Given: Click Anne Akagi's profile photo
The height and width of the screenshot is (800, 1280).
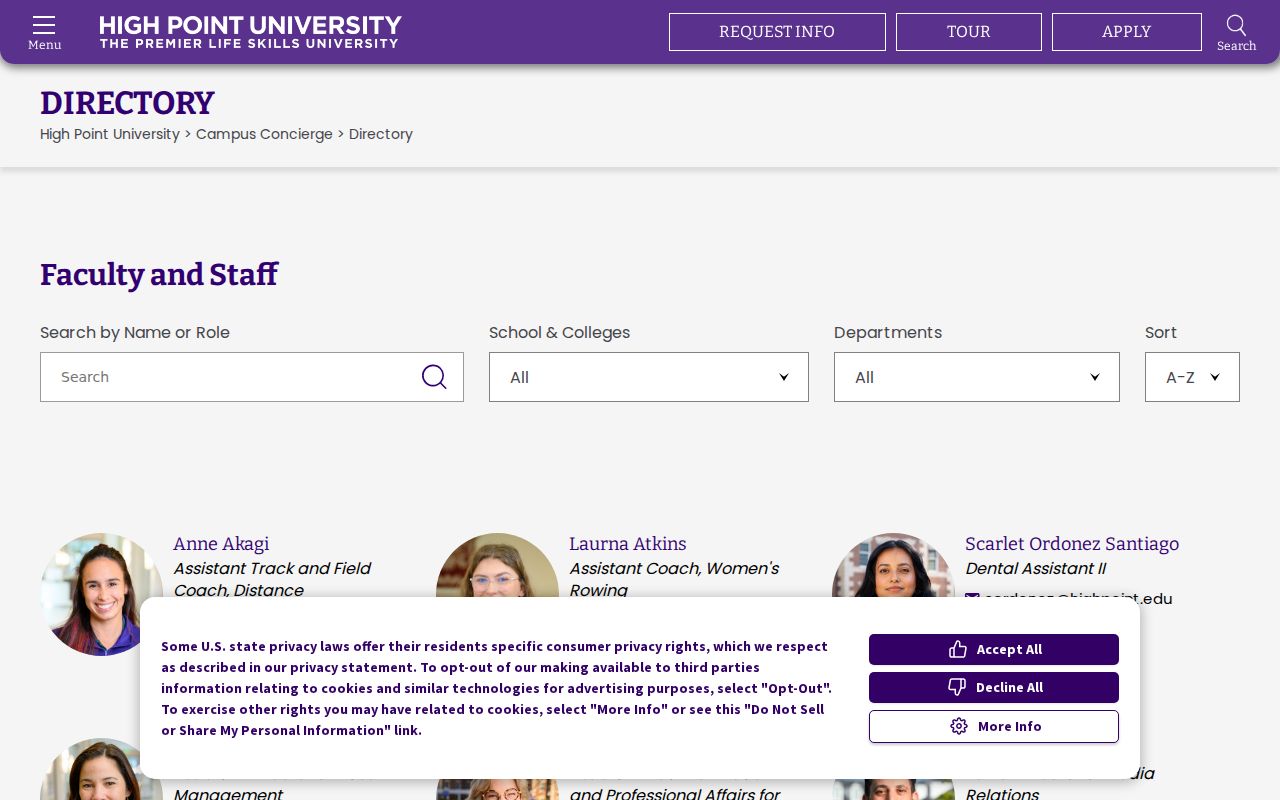Looking at the screenshot, I should pos(101,594).
